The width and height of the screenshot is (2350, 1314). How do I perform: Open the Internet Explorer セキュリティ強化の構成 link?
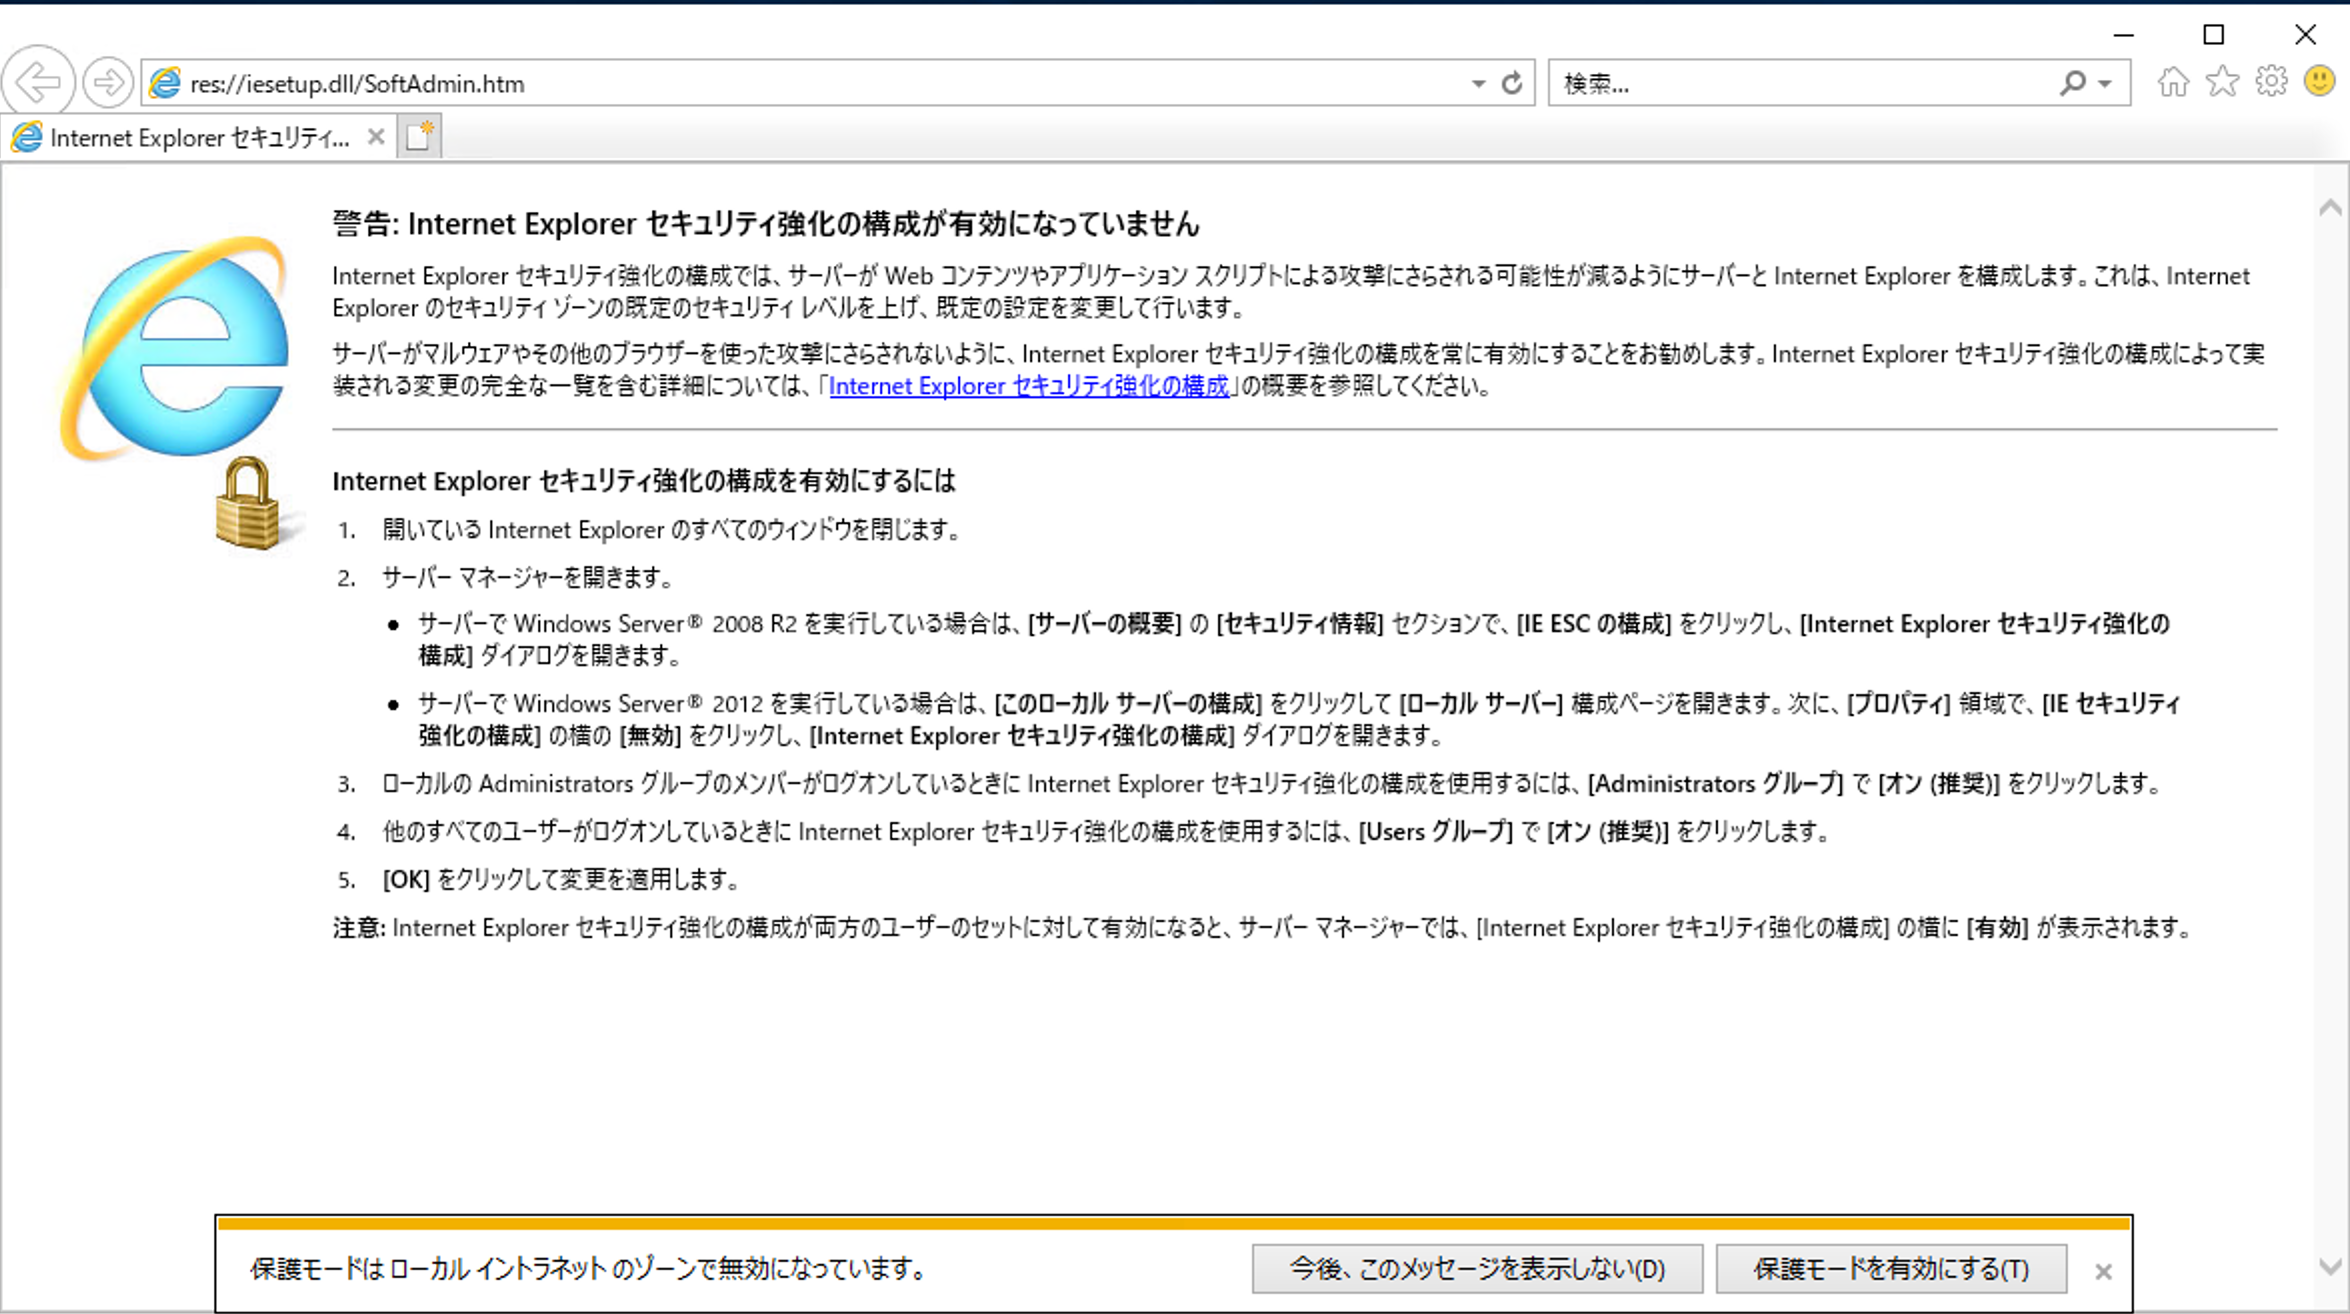pos(1029,386)
